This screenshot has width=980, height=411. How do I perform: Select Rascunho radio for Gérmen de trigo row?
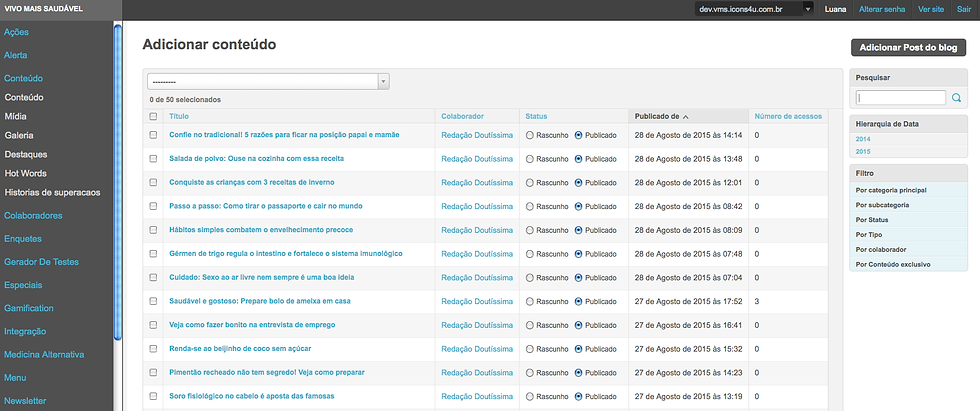[x=530, y=254]
